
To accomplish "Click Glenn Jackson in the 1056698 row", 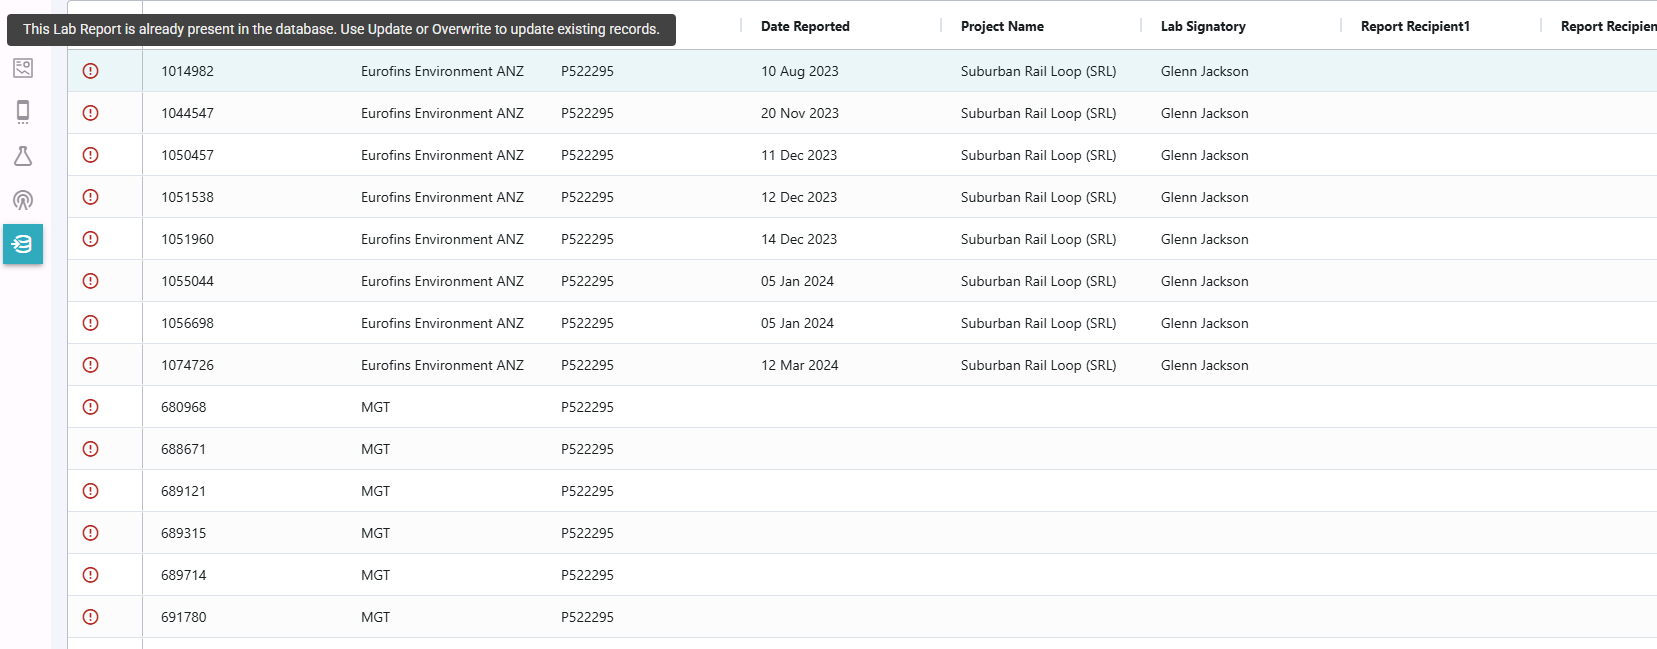I will click(x=1204, y=323).
